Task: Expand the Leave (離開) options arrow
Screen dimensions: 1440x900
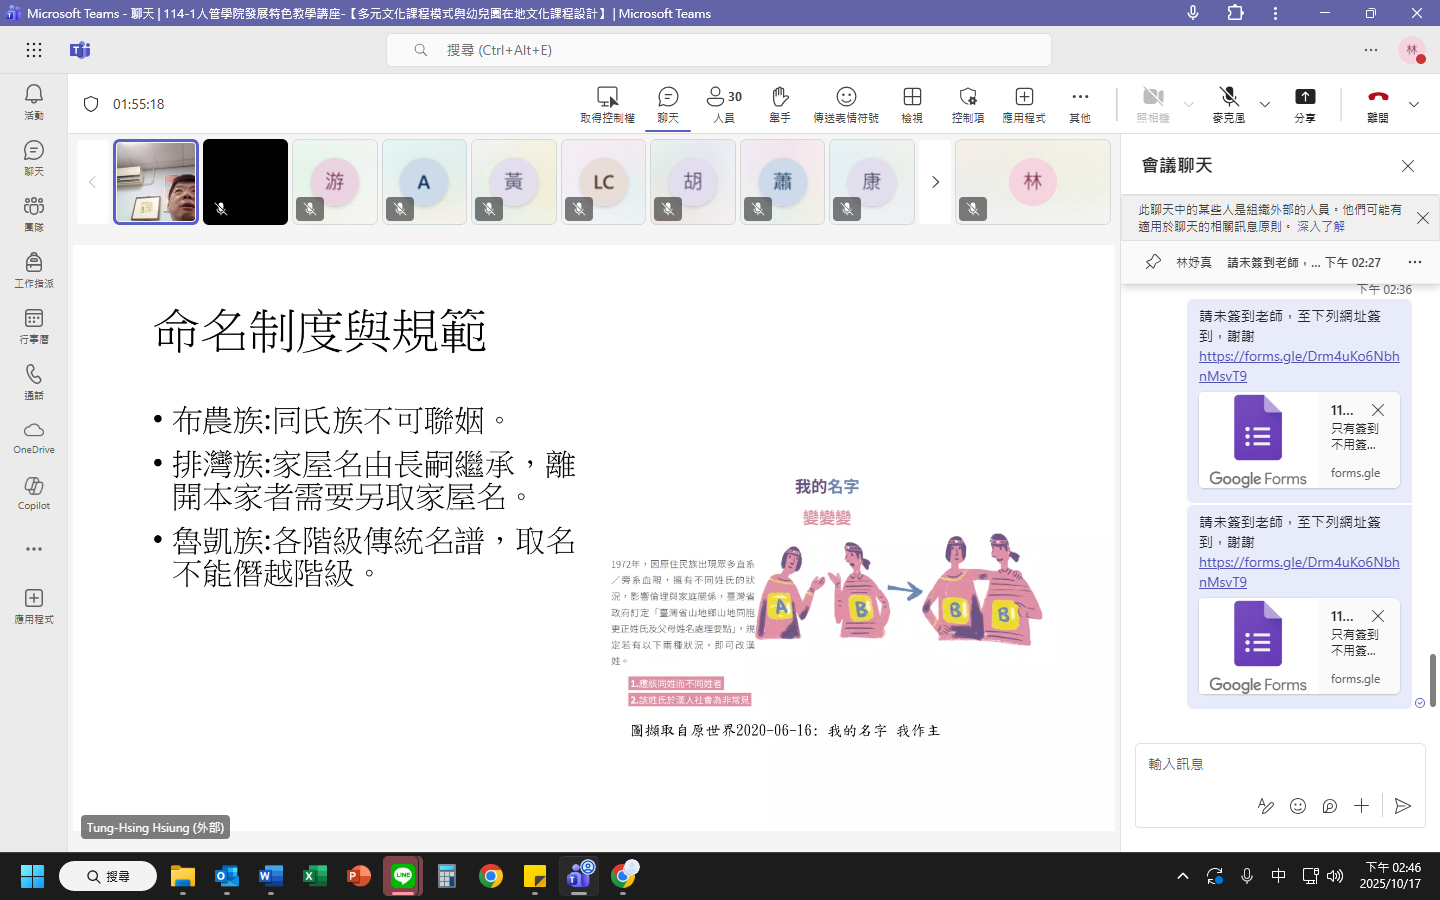Action: [1414, 104]
